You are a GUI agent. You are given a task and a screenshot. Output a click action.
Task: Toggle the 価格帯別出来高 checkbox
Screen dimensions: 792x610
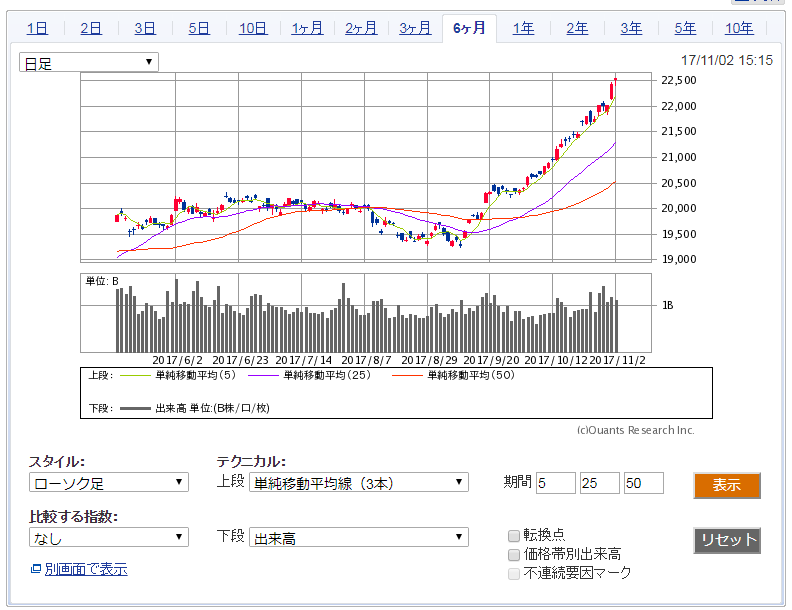coord(514,554)
